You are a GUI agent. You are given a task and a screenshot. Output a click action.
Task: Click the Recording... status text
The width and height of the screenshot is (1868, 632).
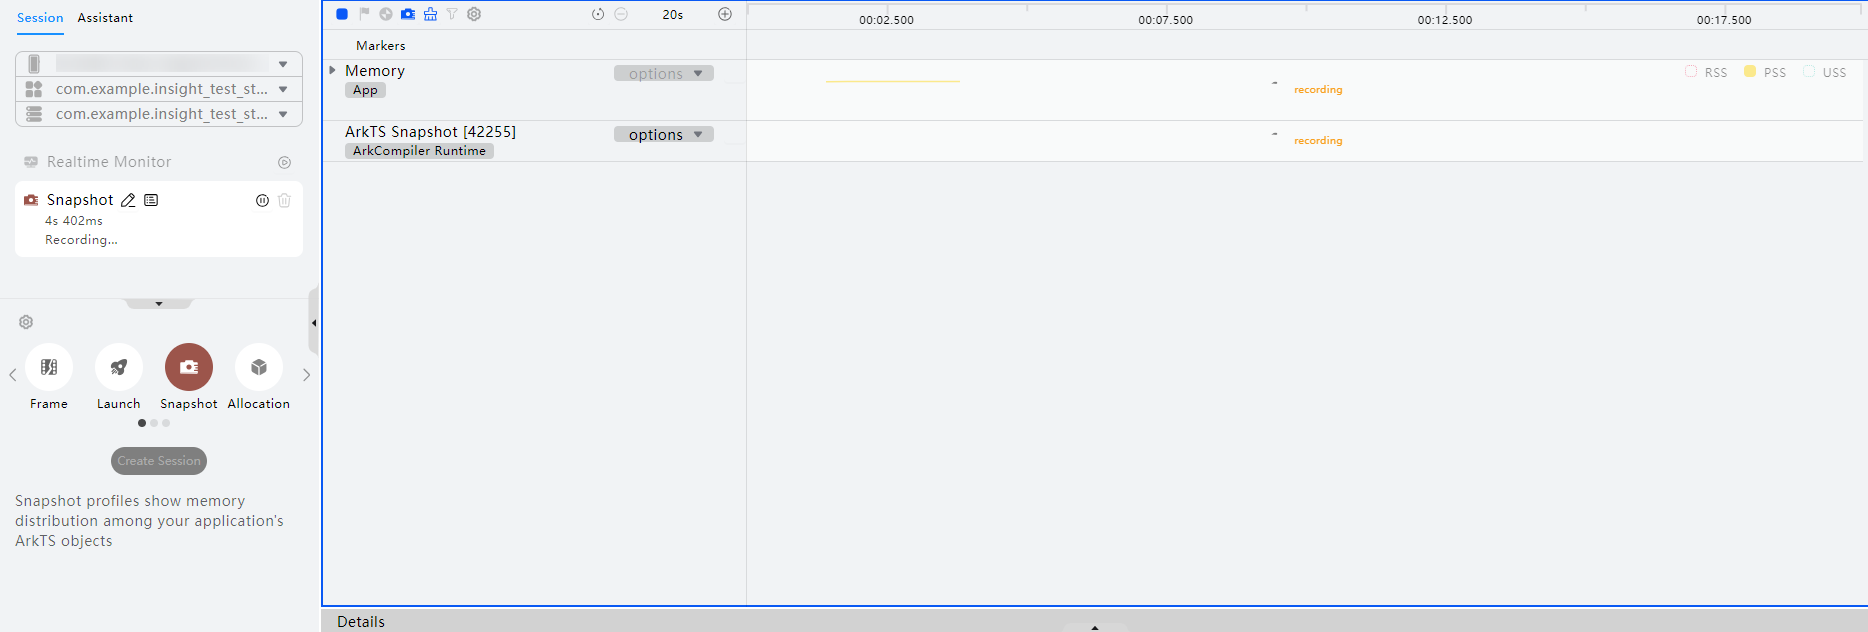pyautogui.click(x=81, y=240)
